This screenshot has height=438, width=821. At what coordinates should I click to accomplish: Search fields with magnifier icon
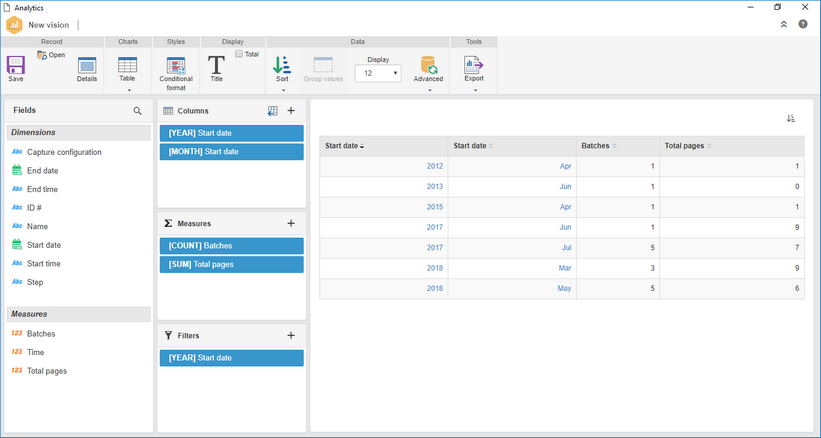(137, 111)
